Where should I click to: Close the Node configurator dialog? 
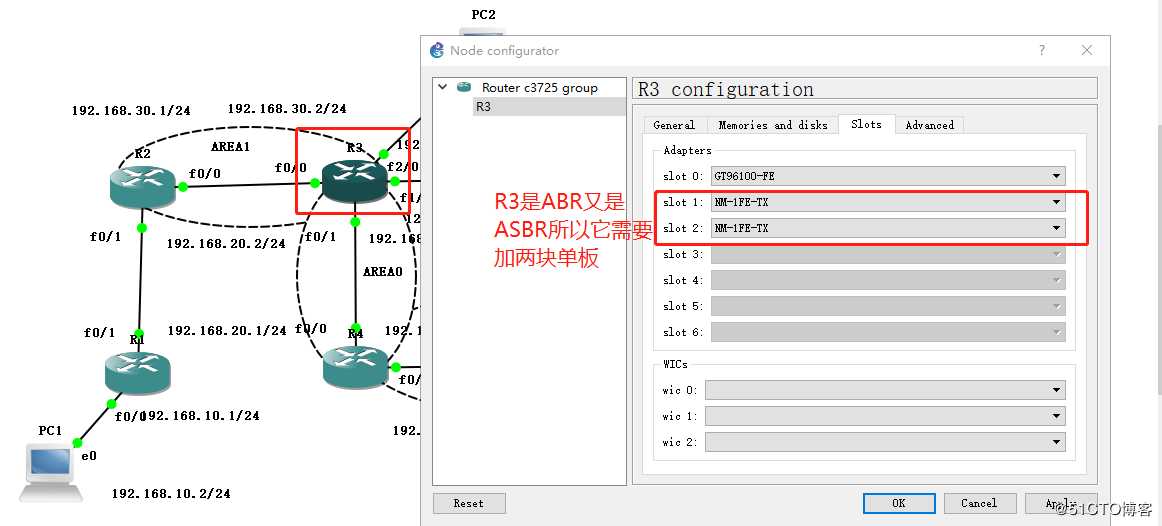pos(1086,50)
